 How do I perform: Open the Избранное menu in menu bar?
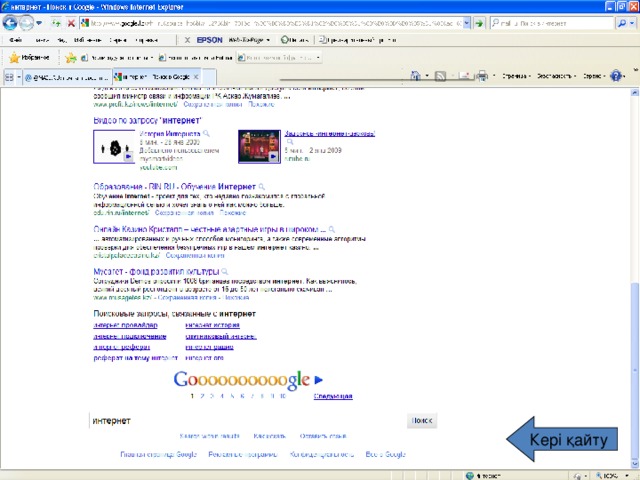(x=88, y=40)
